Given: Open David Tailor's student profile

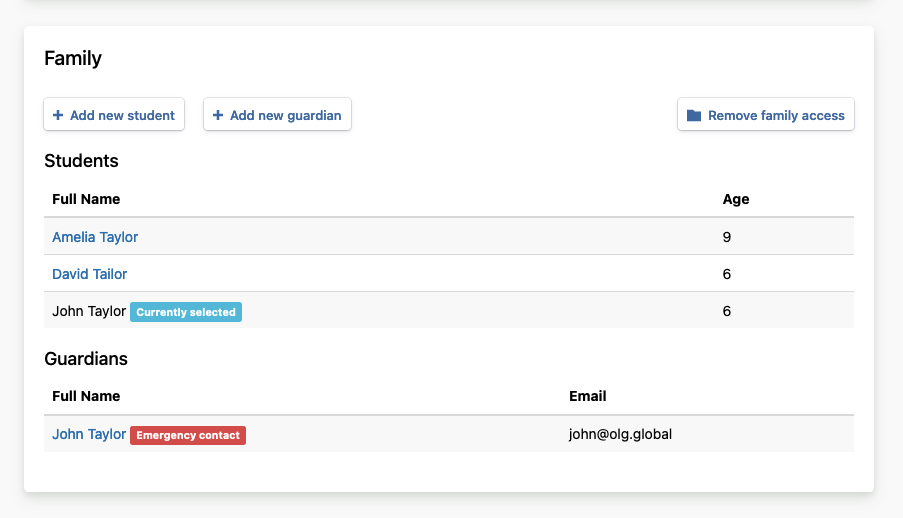Looking at the screenshot, I should (x=89, y=274).
